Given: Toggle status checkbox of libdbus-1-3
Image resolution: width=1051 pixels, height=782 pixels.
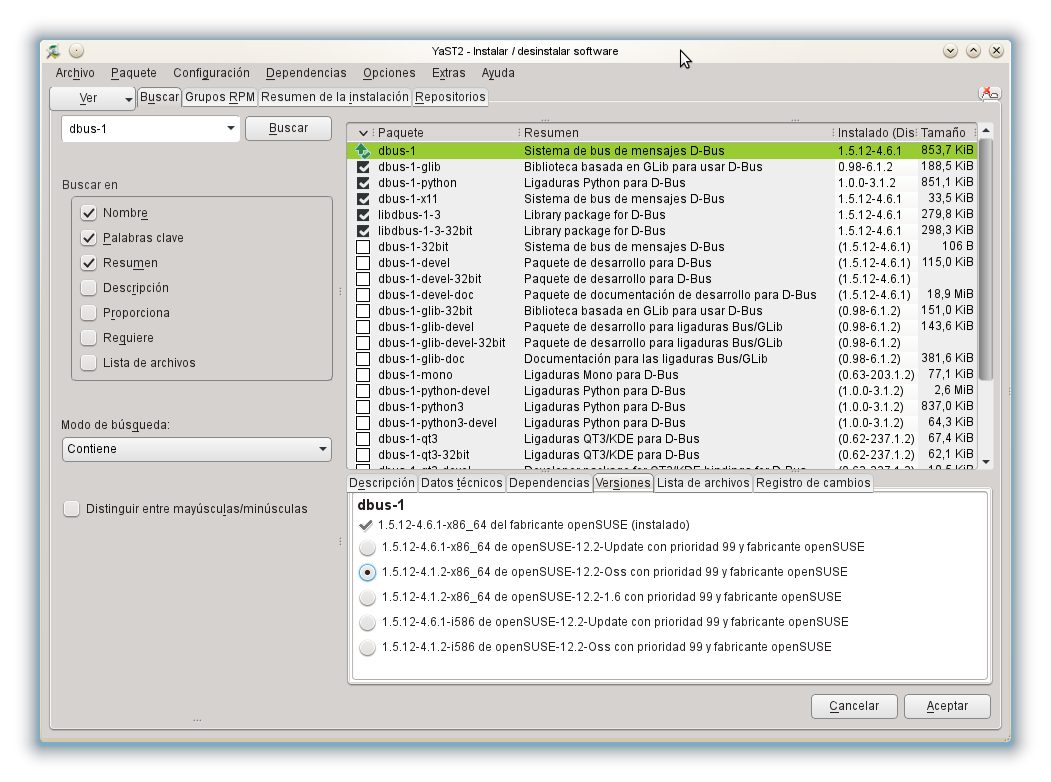Looking at the screenshot, I should pos(363,215).
